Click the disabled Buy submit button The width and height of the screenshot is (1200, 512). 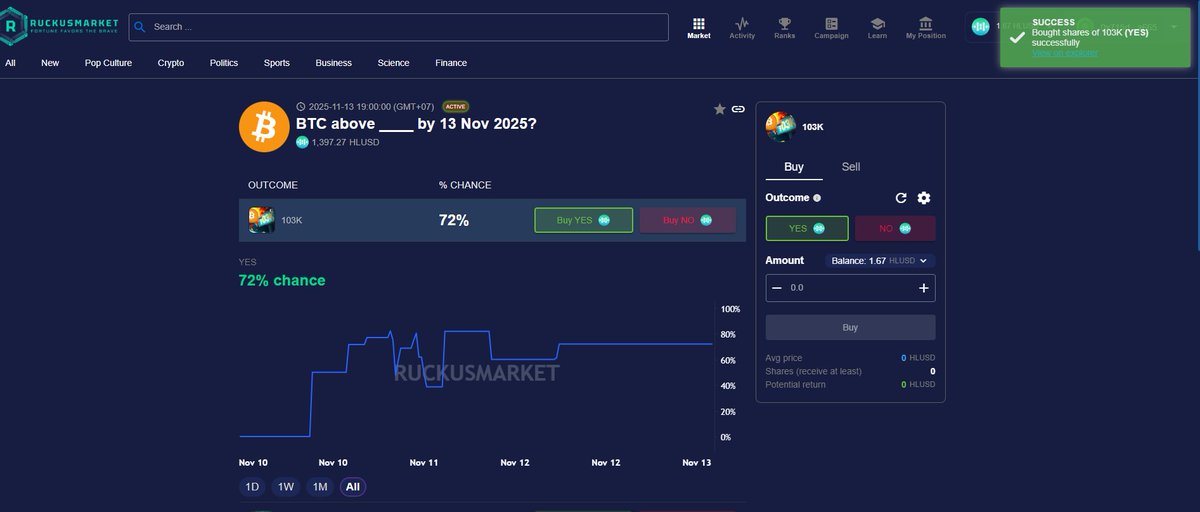pyautogui.click(x=850, y=327)
